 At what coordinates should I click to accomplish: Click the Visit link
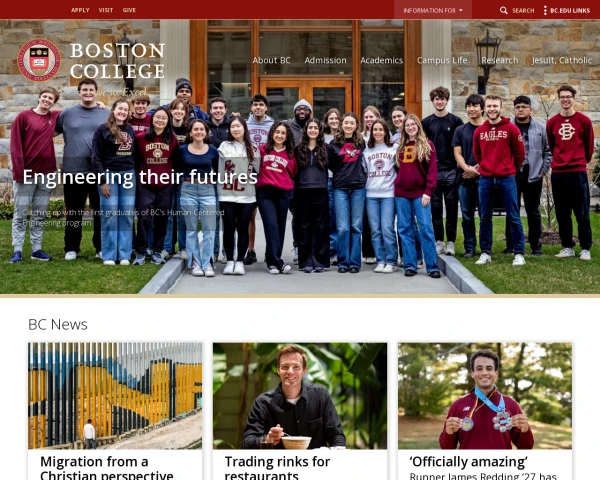click(x=106, y=10)
